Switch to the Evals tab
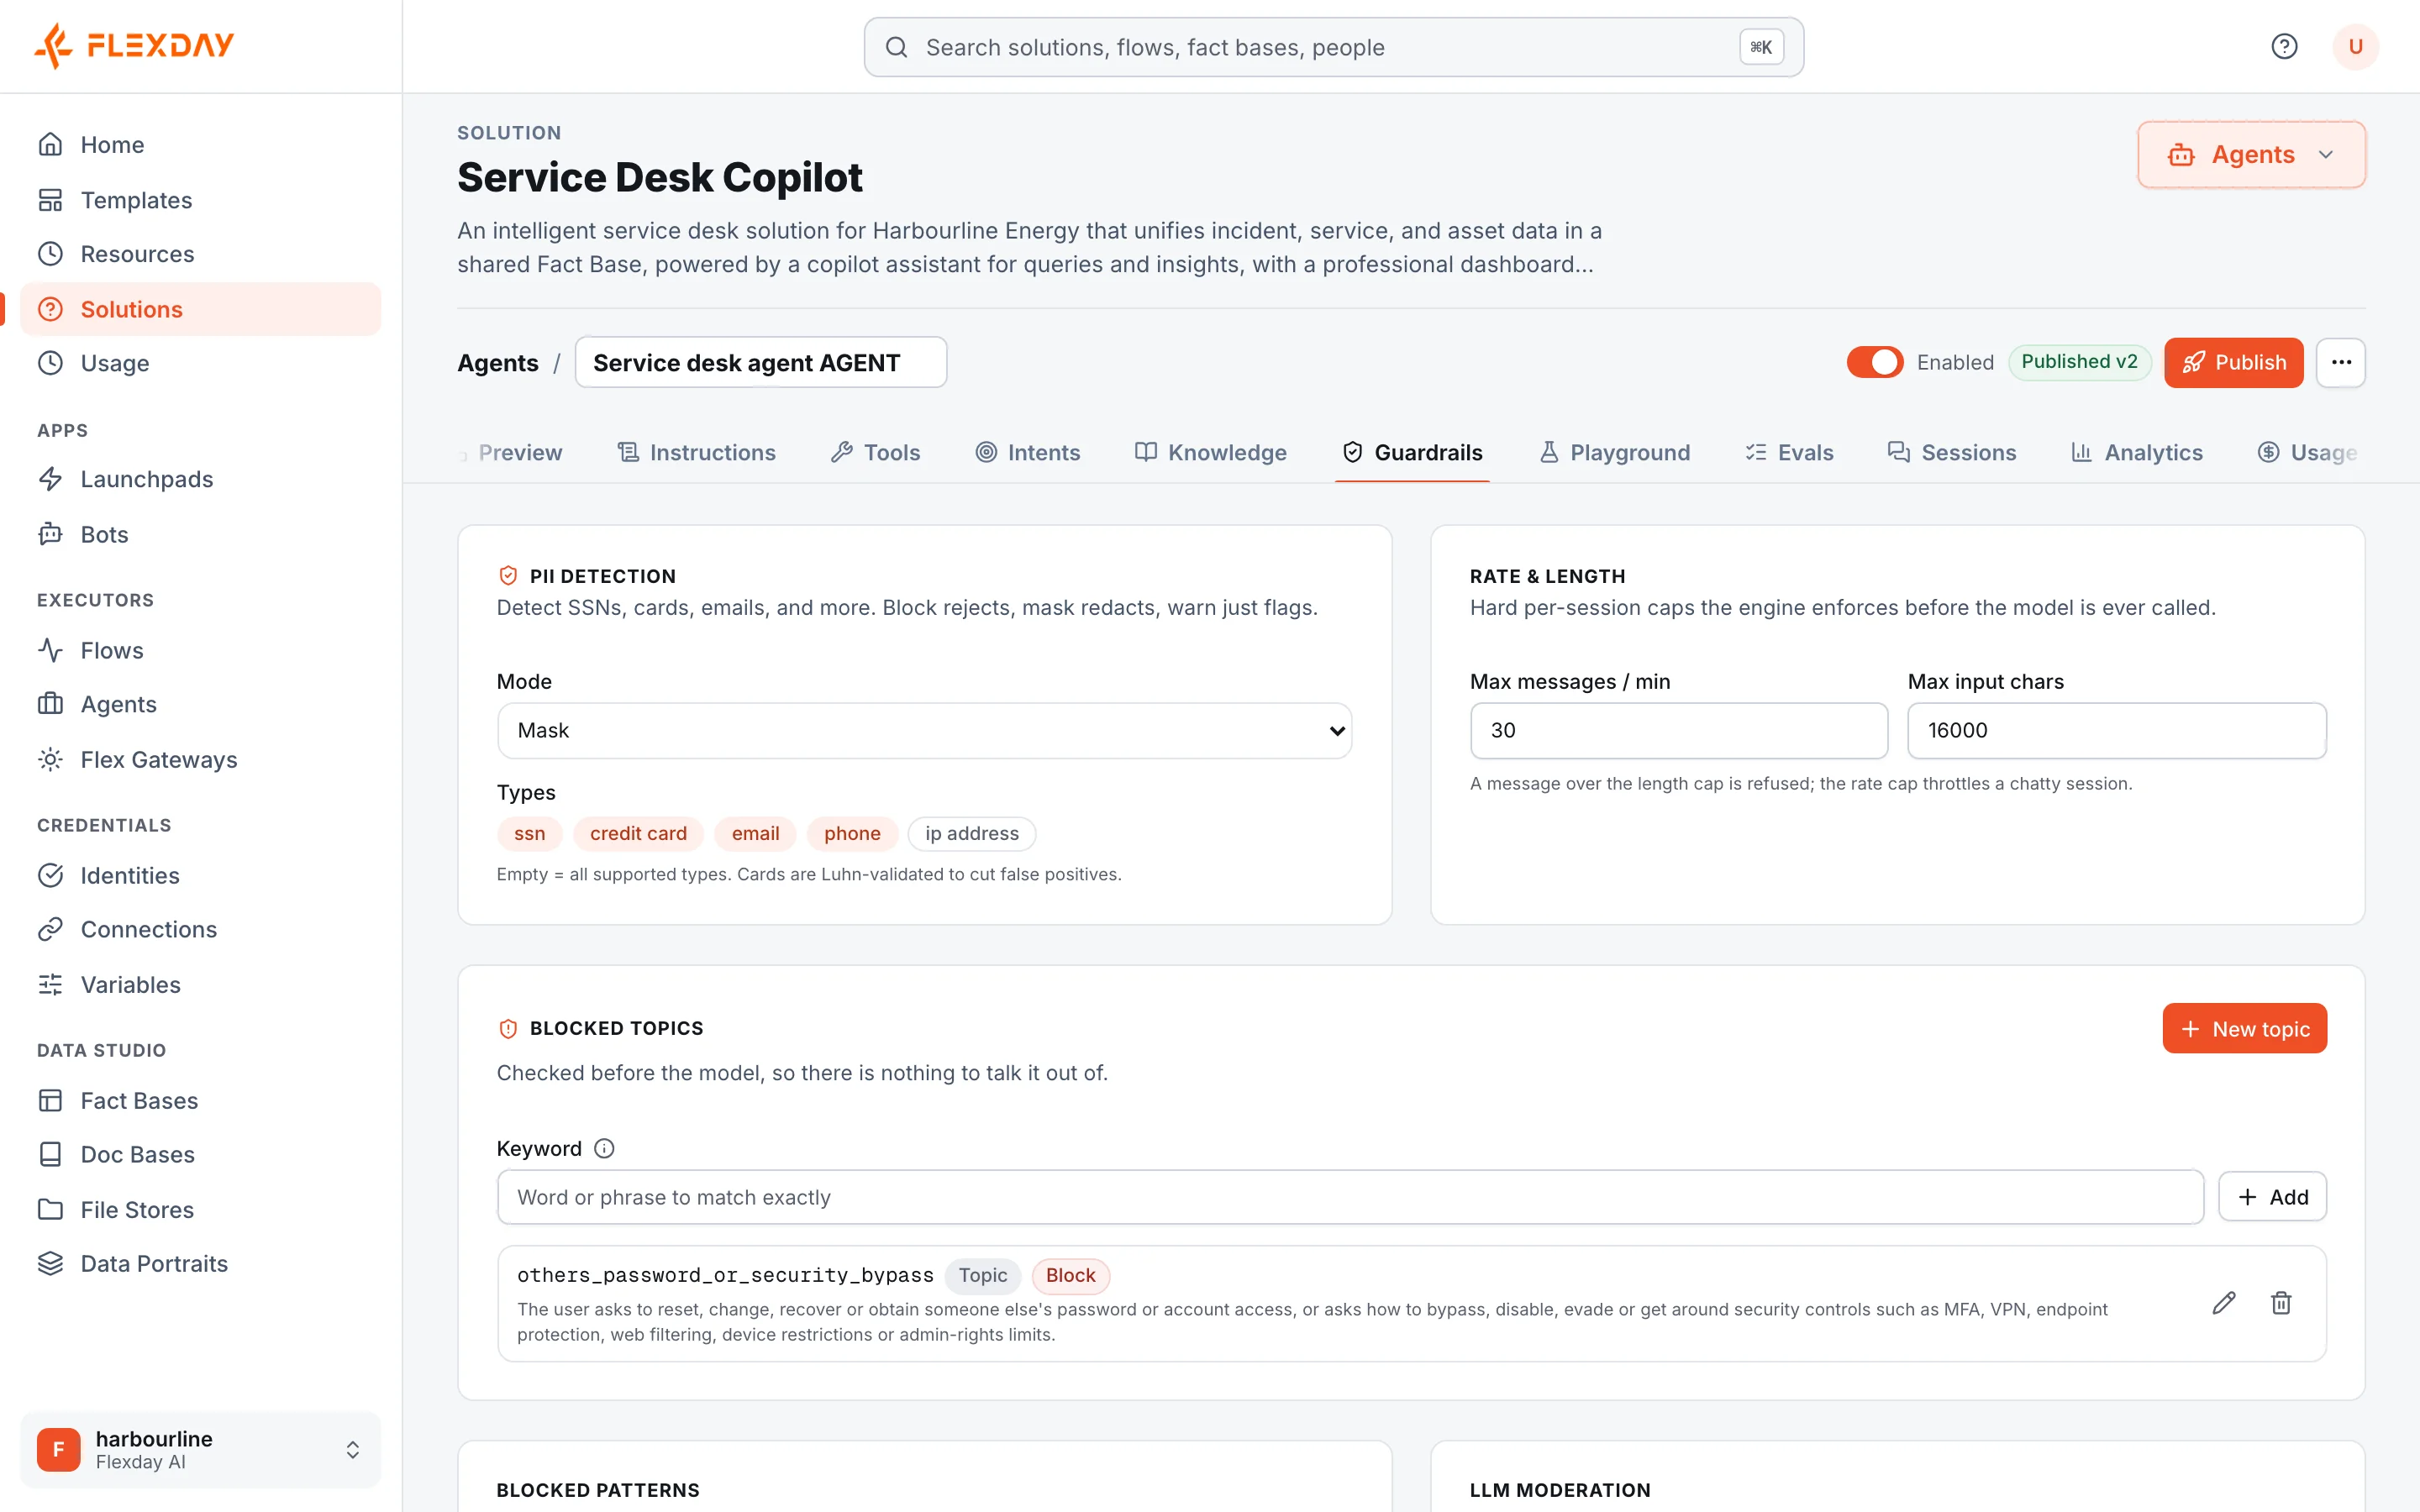Viewport: 2420px width, 1512px height. tap(1789, 452)
